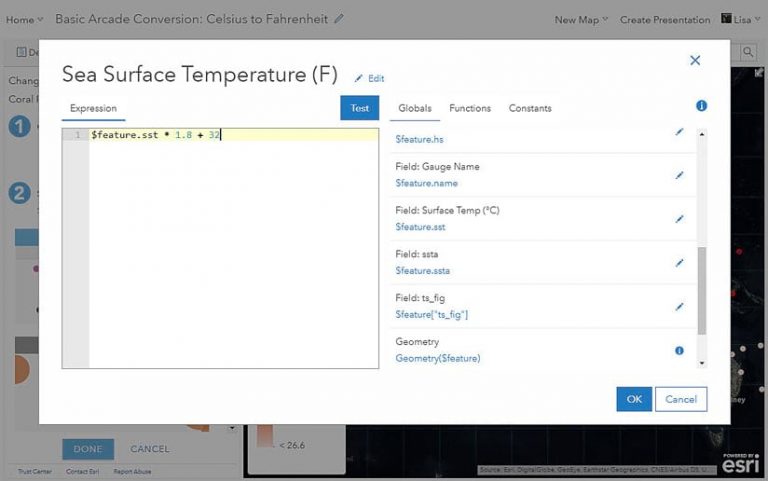The height and width of the screenshot is (481, 768).
Task: Click pencil icon next to Gauge Name field
Action: 679,175
